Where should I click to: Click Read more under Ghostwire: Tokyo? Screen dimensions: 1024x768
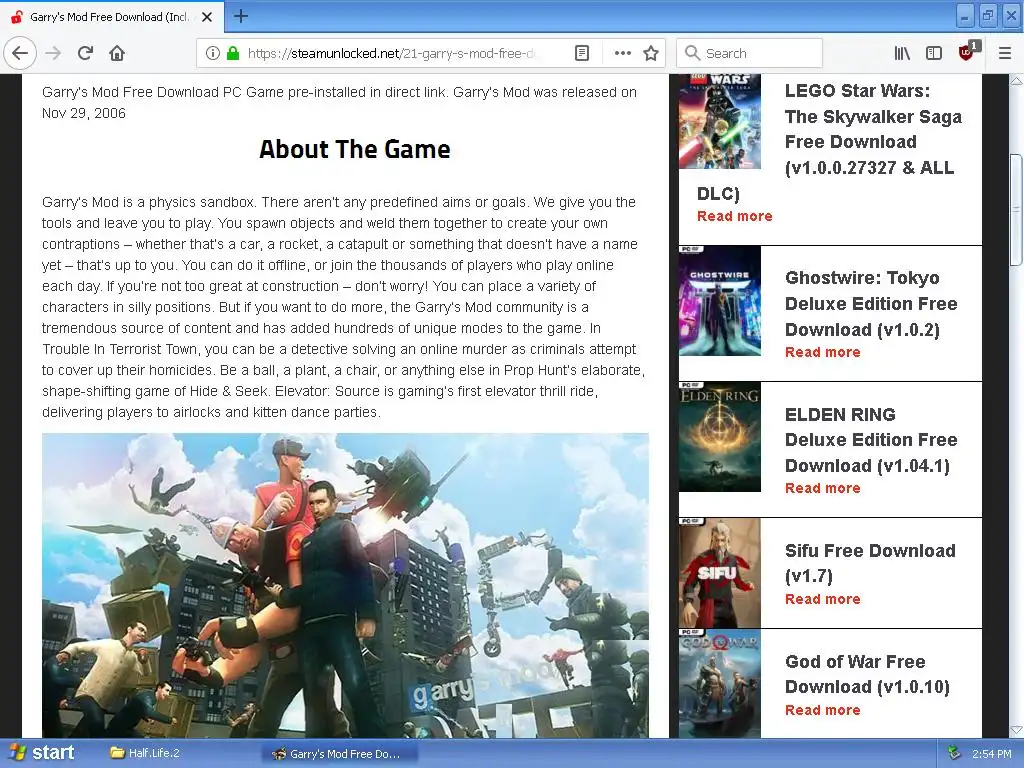click(822, 352)
